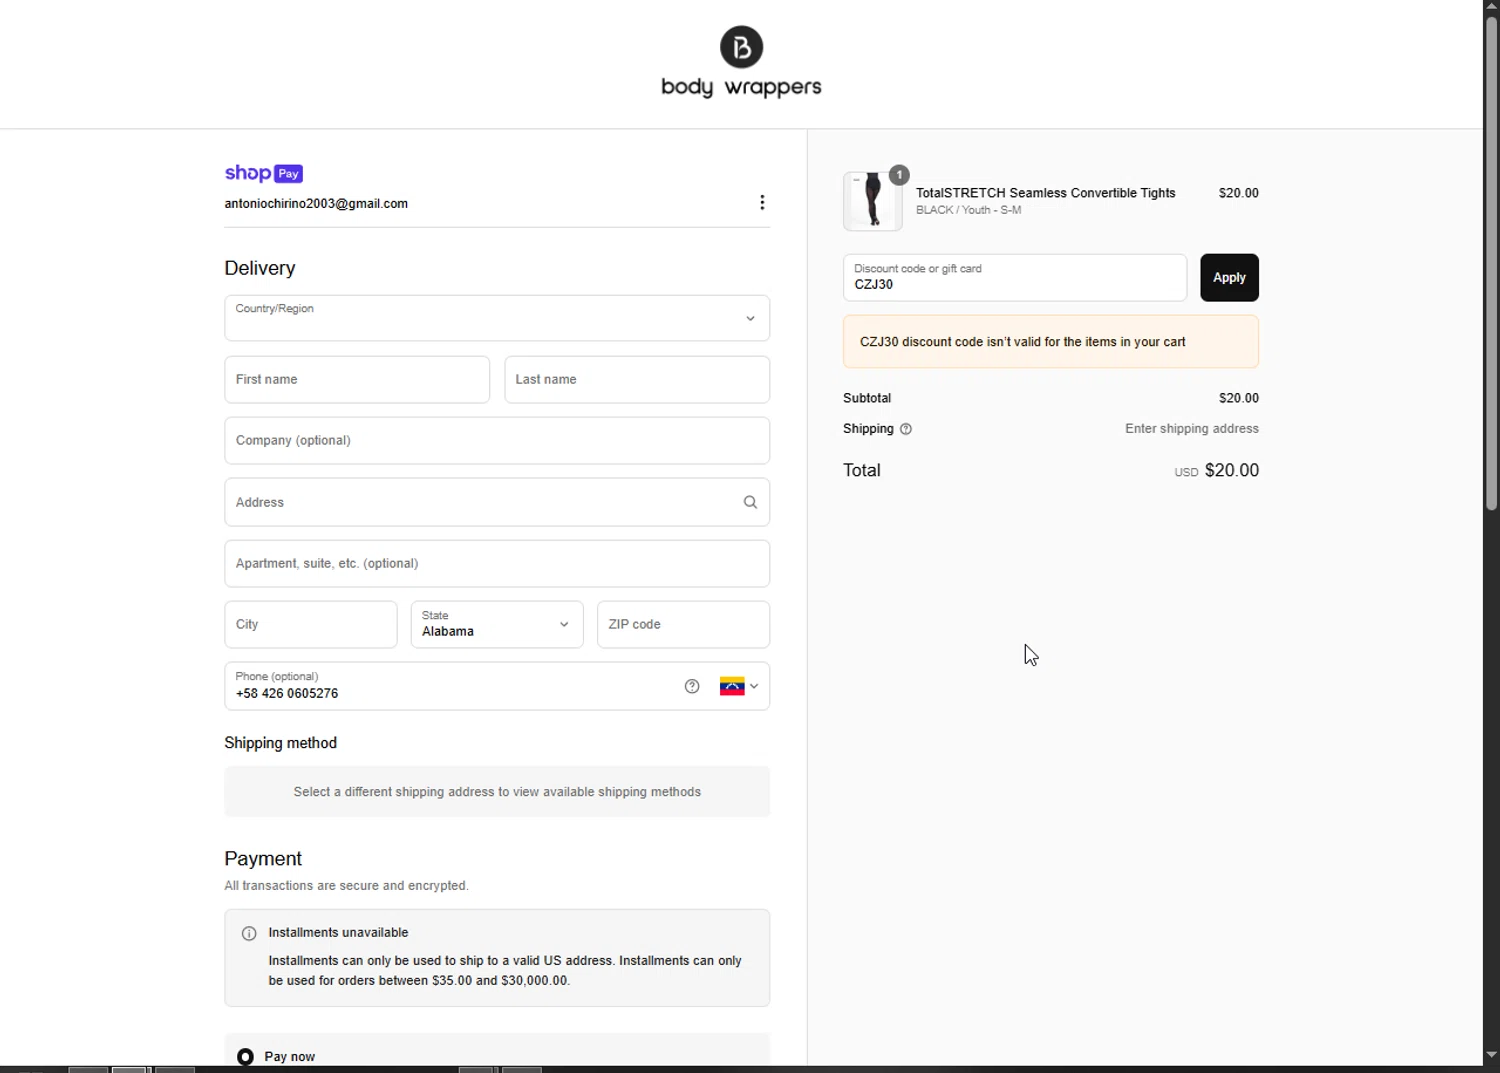Click the TotalSTRETCH tights product thumbnail
This screenshot has width=1500, height=1073.
click(x=872, y=201)
